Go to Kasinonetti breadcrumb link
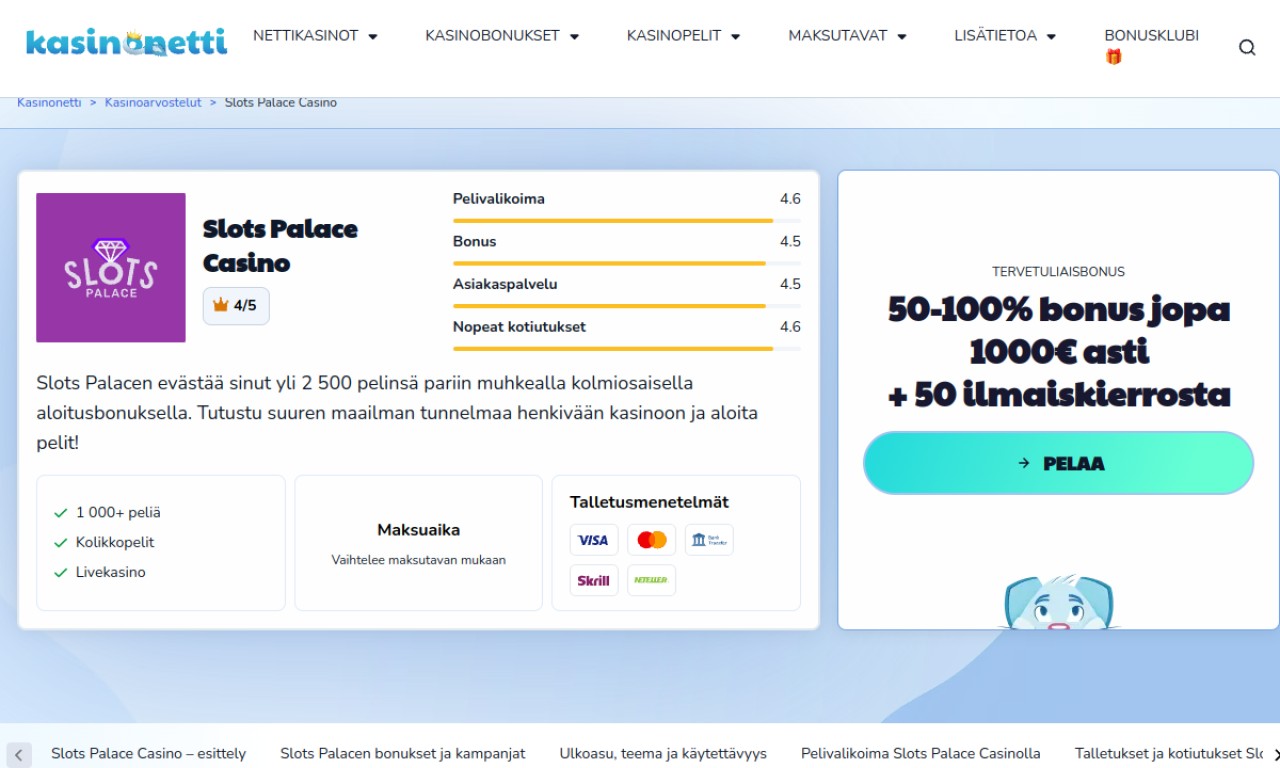The width and height of the screenshot is (1280, 768). click(x=49, y=103)
